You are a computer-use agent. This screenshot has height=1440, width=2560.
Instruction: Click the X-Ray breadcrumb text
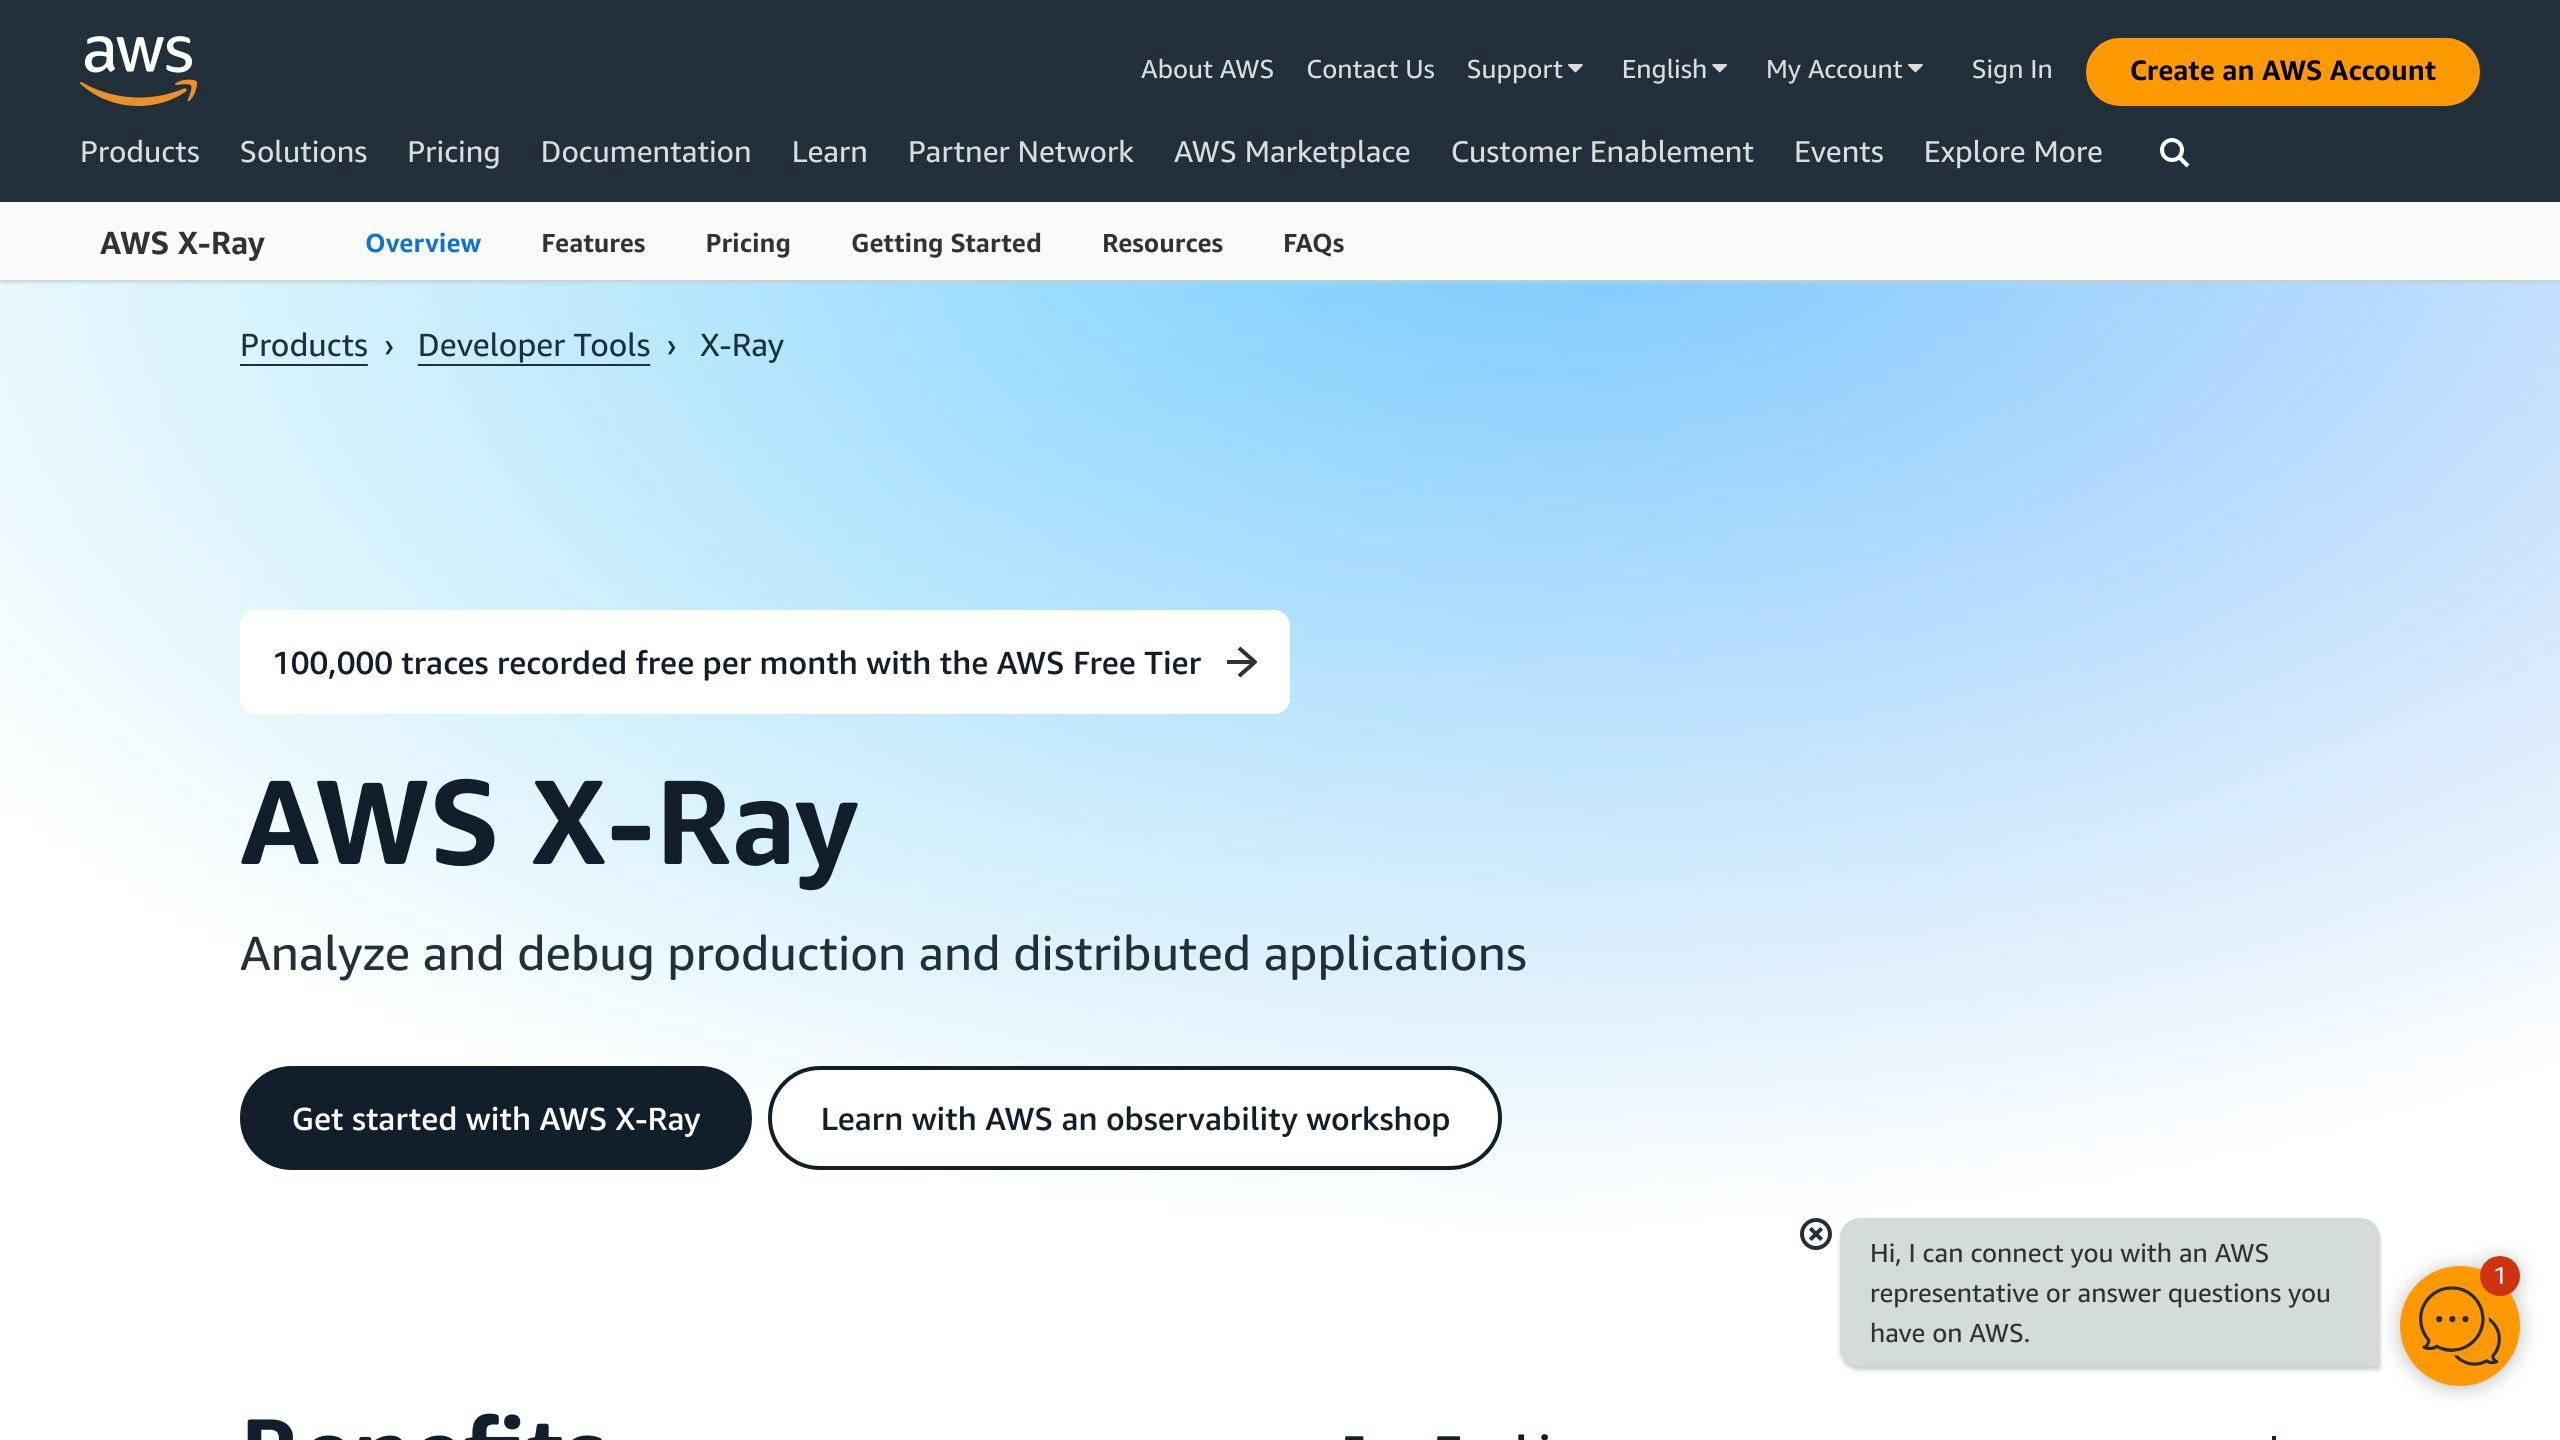741,345
